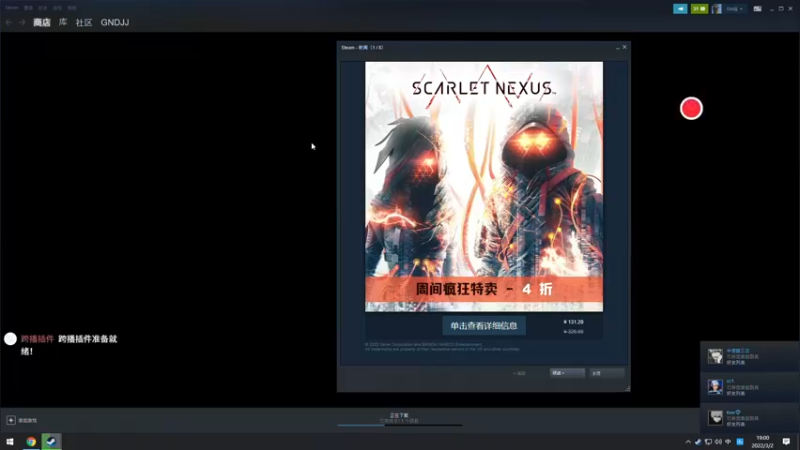Viewport: 800px width, 450px height.
Task: Open the volume tray icon
Action: click(718, 442)
